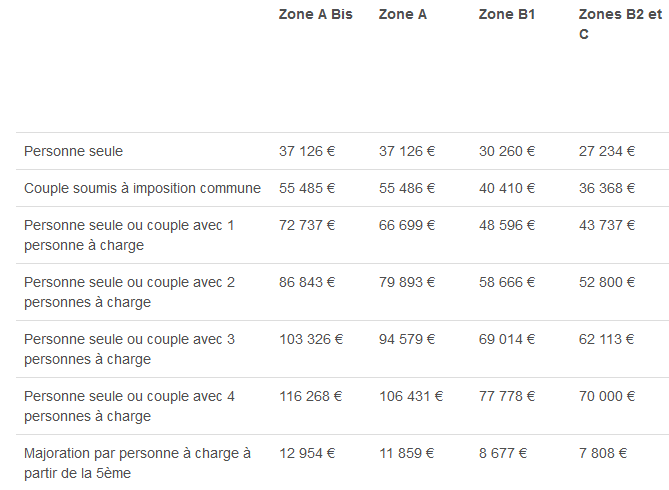Select the 103 326 € value

pos(311,340)
